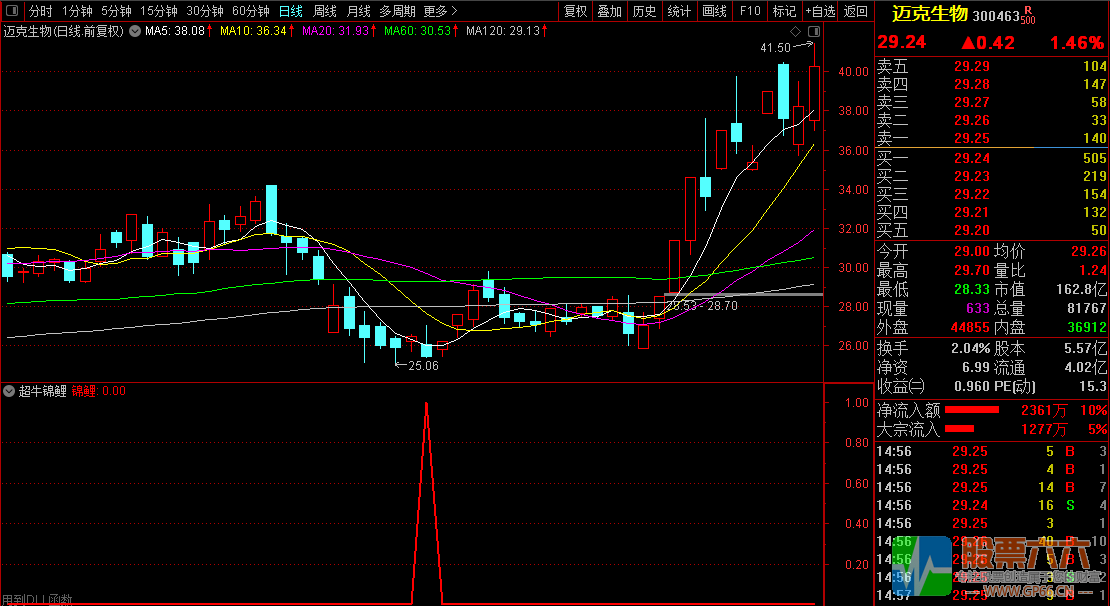The image size is (1110, 606).
Task: Click the red R 500 badge
Action: coord(1028,15)
